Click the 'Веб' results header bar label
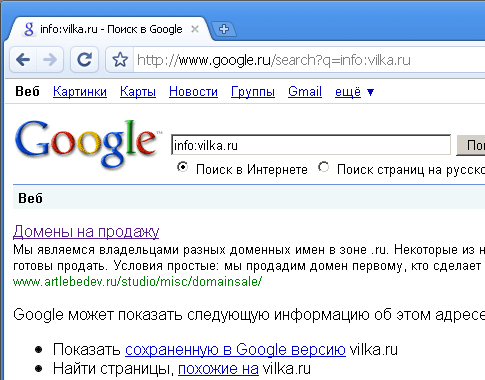485x380 pixels. 30,198
